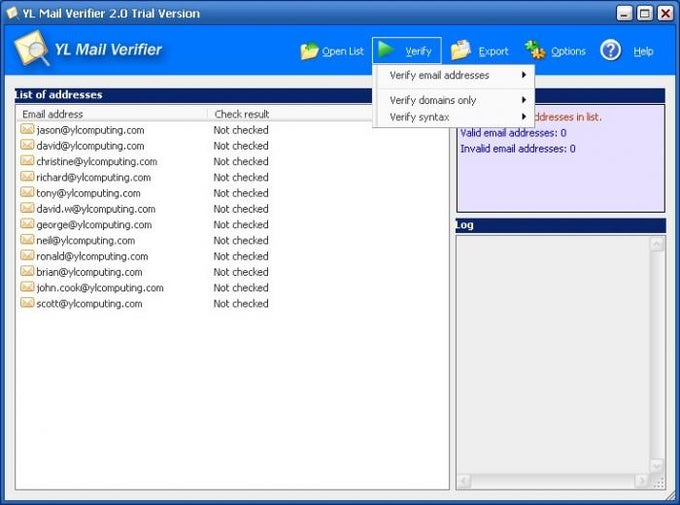680x505 pixels.
Task: Select the ronald@ylcomputing.com address
Action: (92, 256)
